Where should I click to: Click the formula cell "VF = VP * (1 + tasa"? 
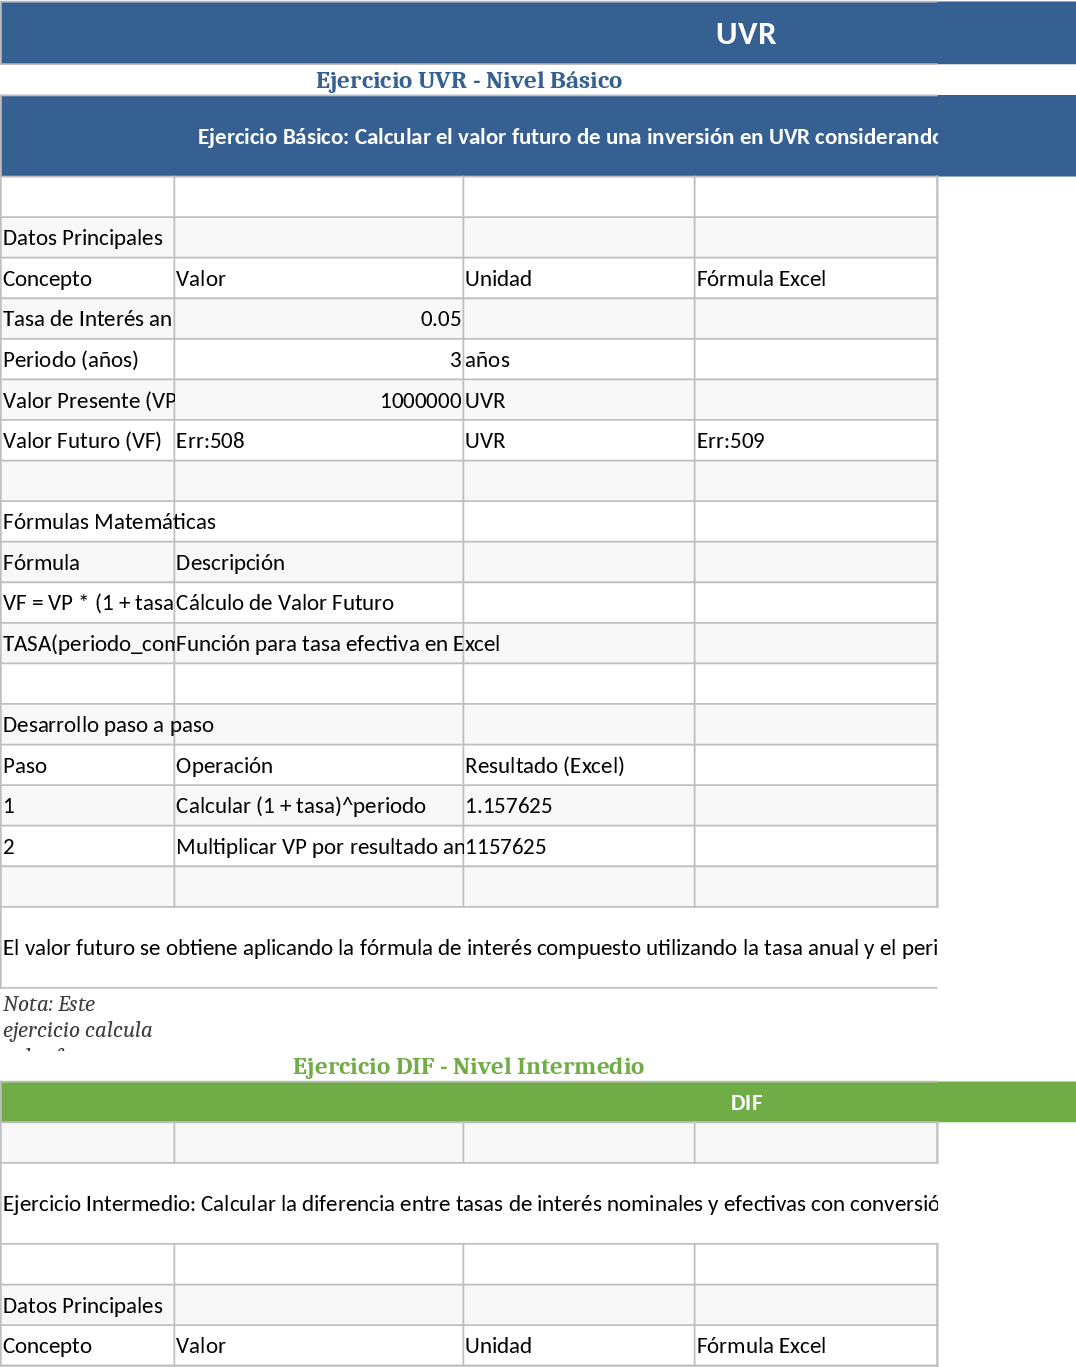87,602
